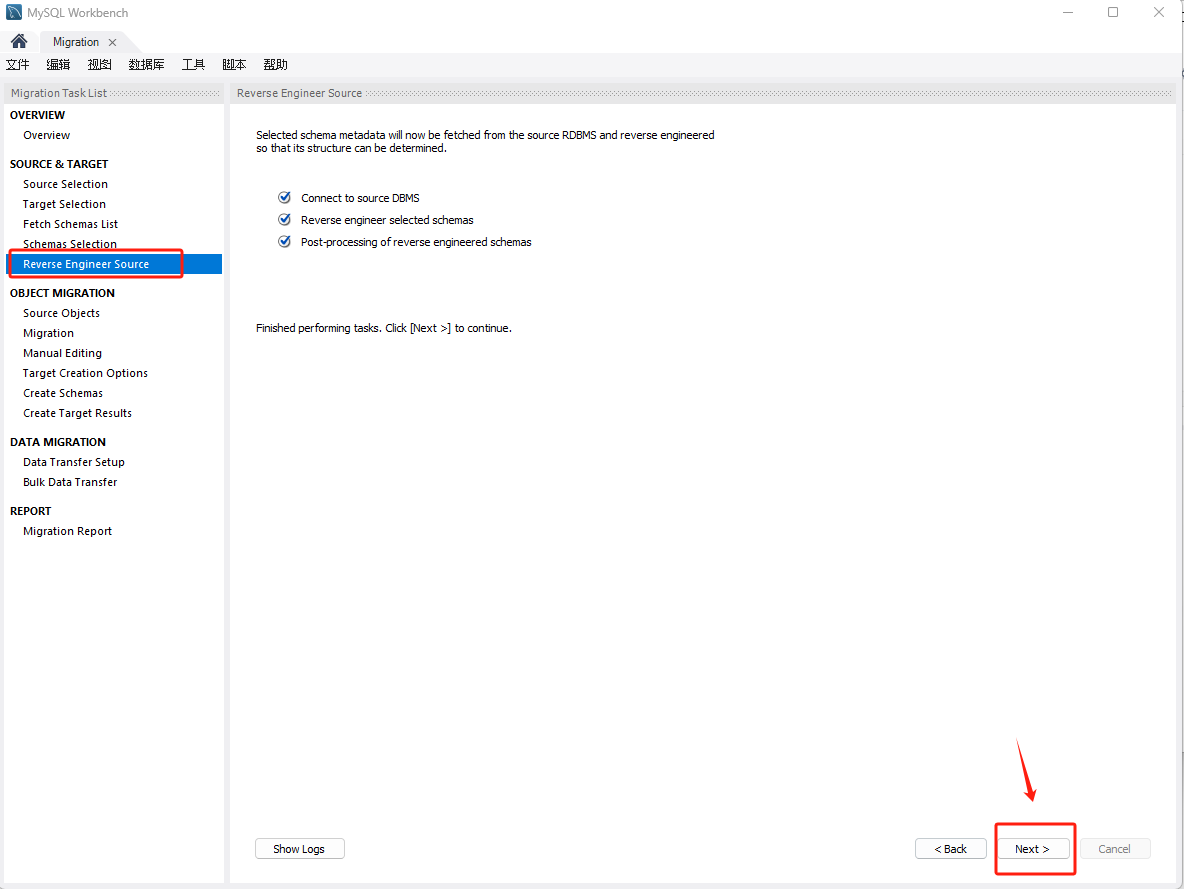Click the Reverse Engineer Source page title
The image size is (1184, 889).
tap(300, 93)
